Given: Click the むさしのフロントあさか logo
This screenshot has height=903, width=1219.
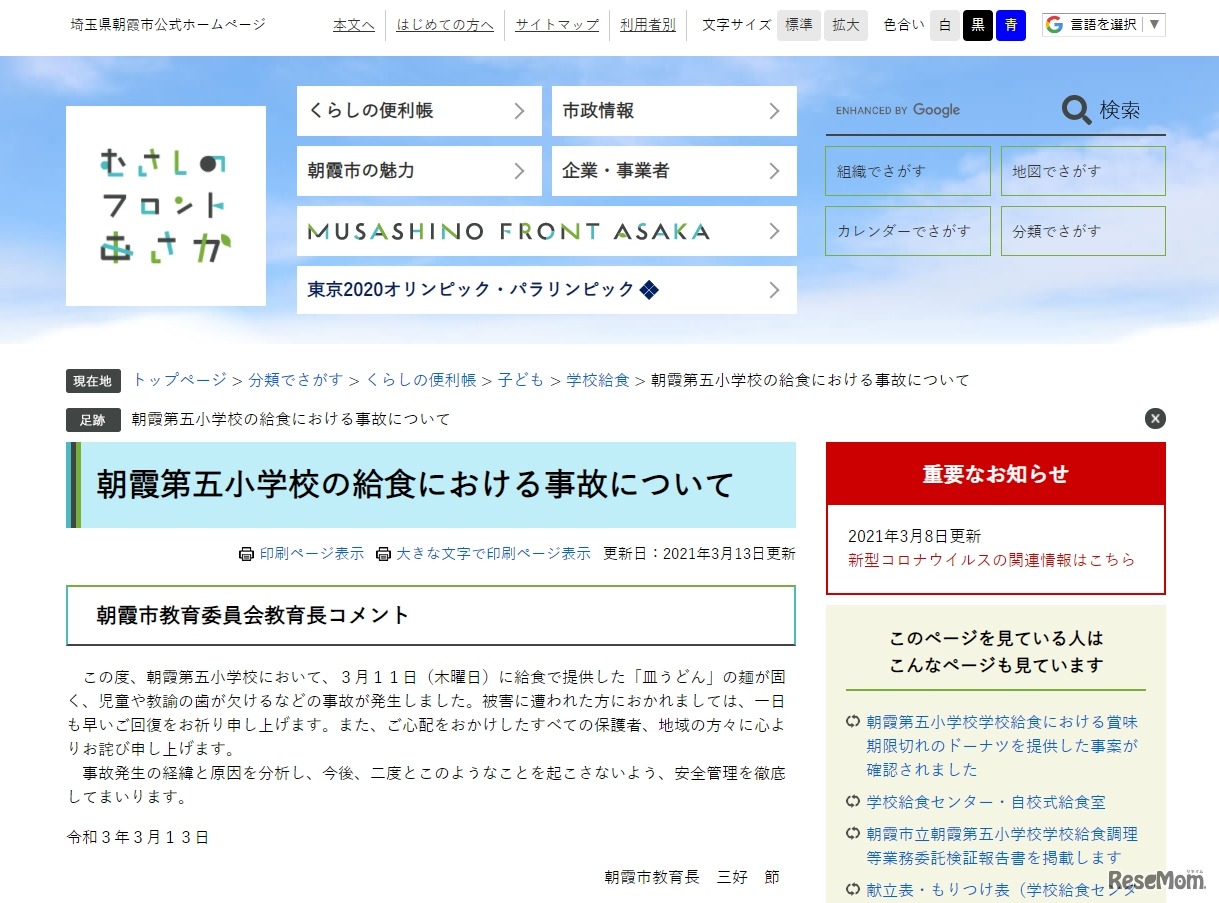Looking at the screenshot, I should [166, 206].
